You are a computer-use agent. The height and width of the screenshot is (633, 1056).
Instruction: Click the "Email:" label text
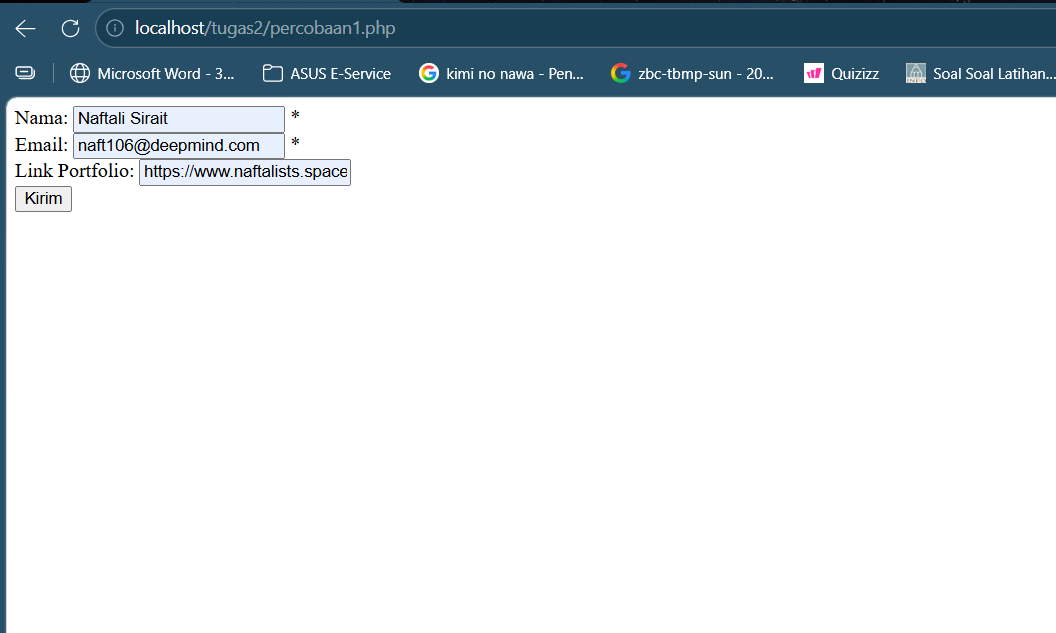[41, 145]
